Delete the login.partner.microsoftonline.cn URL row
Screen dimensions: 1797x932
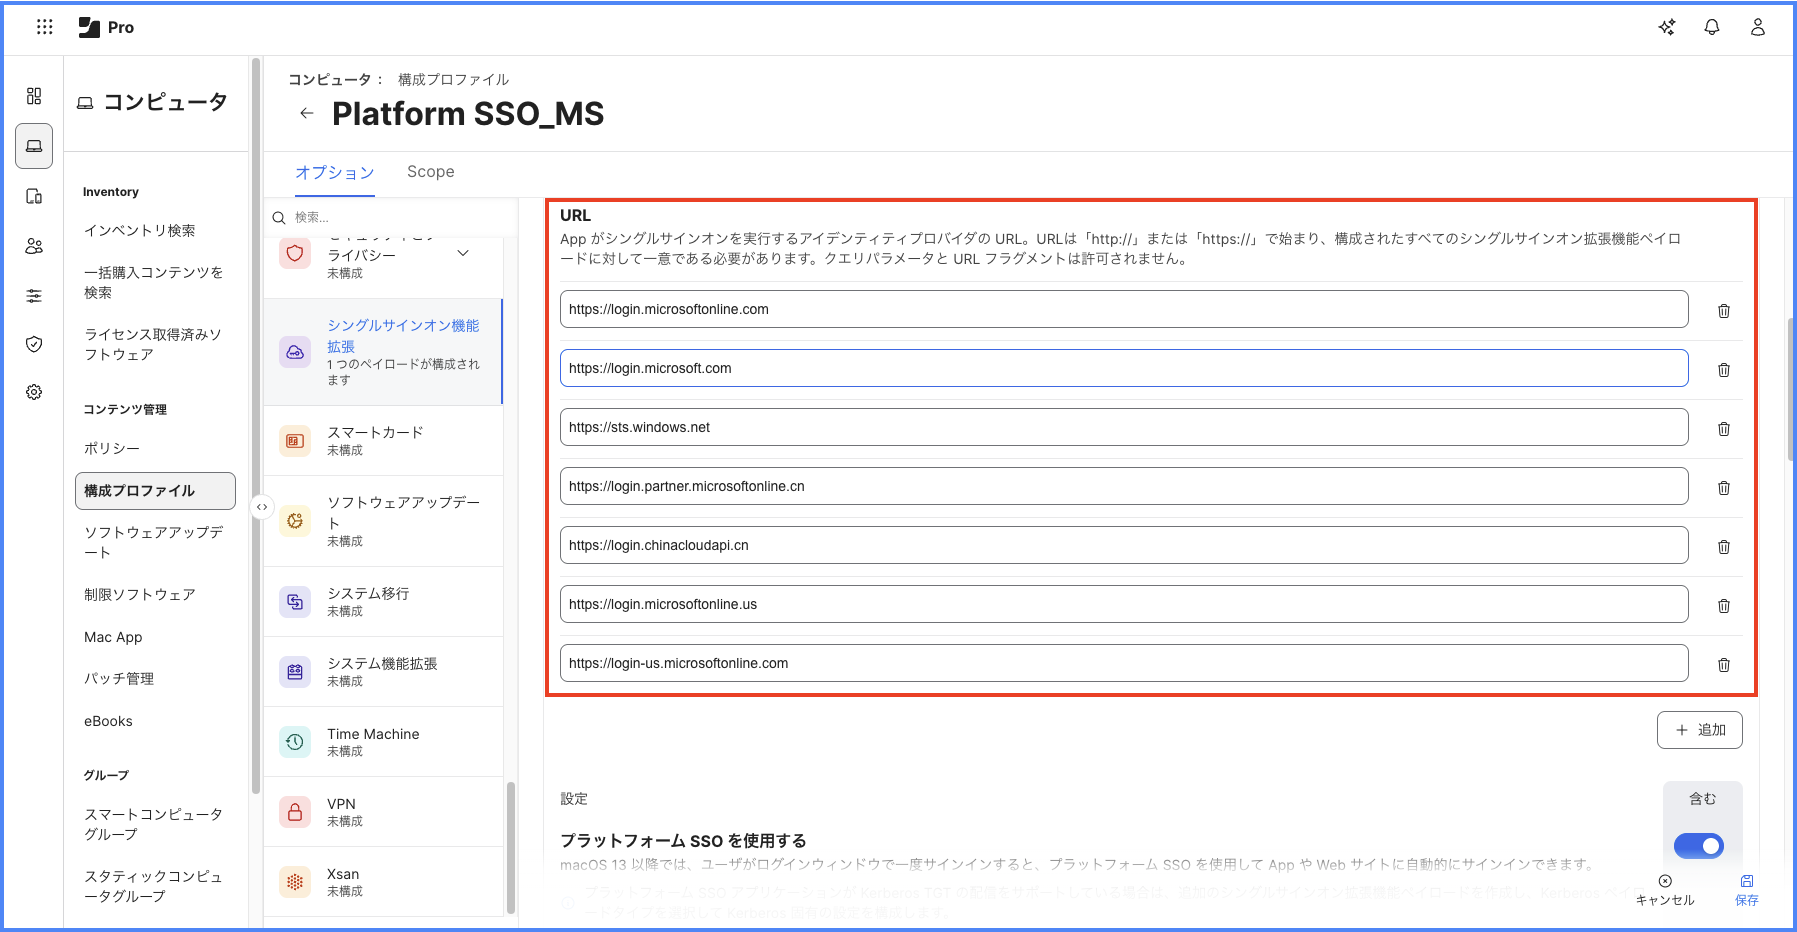point(1724,488)
